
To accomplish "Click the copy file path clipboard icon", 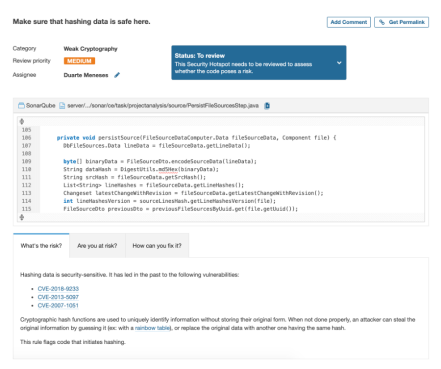I will 267,106.
